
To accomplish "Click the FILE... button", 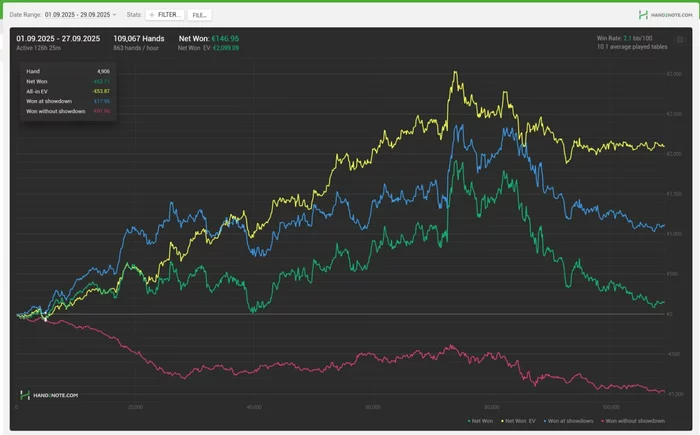I will [200, 15].
